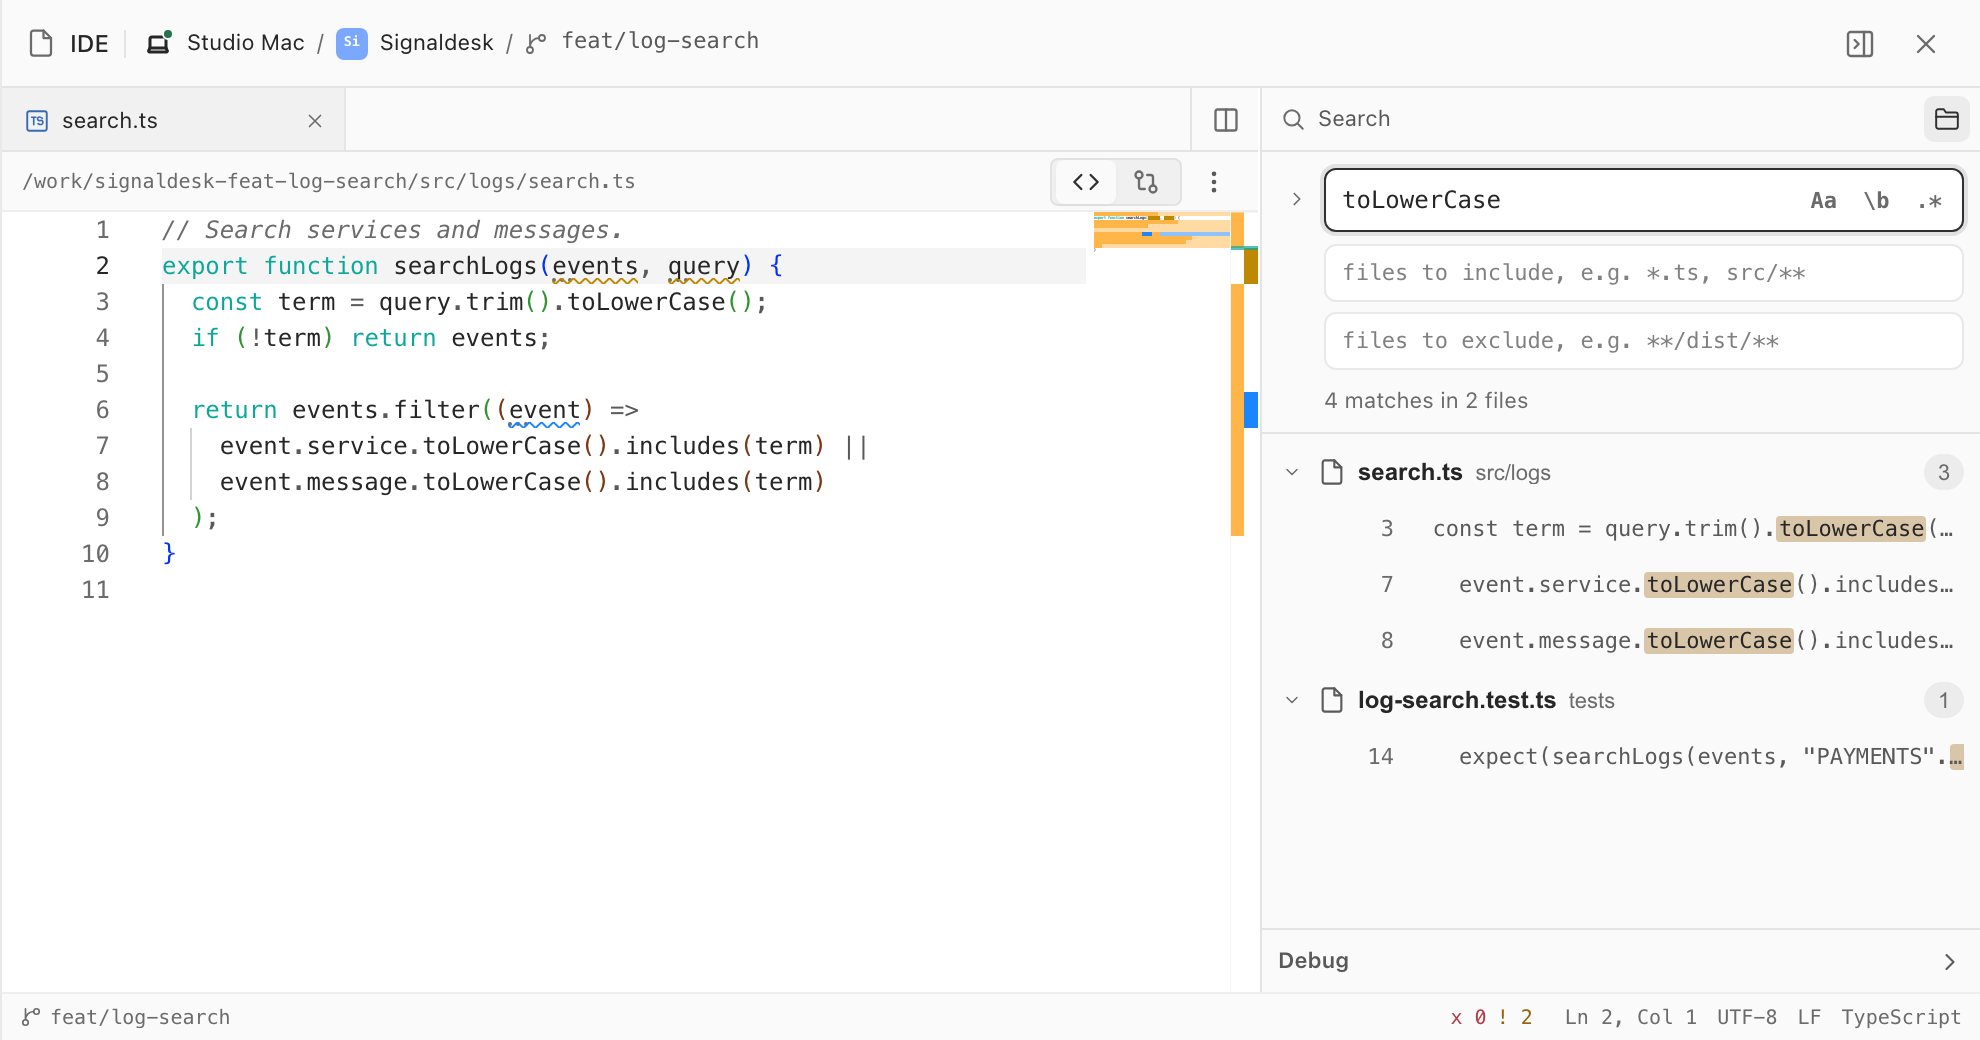The image size is (1980, 1040).
Task: Collapse the log-search.test.ts results group
Action: pyautogui.click(x=1292, y=700)
